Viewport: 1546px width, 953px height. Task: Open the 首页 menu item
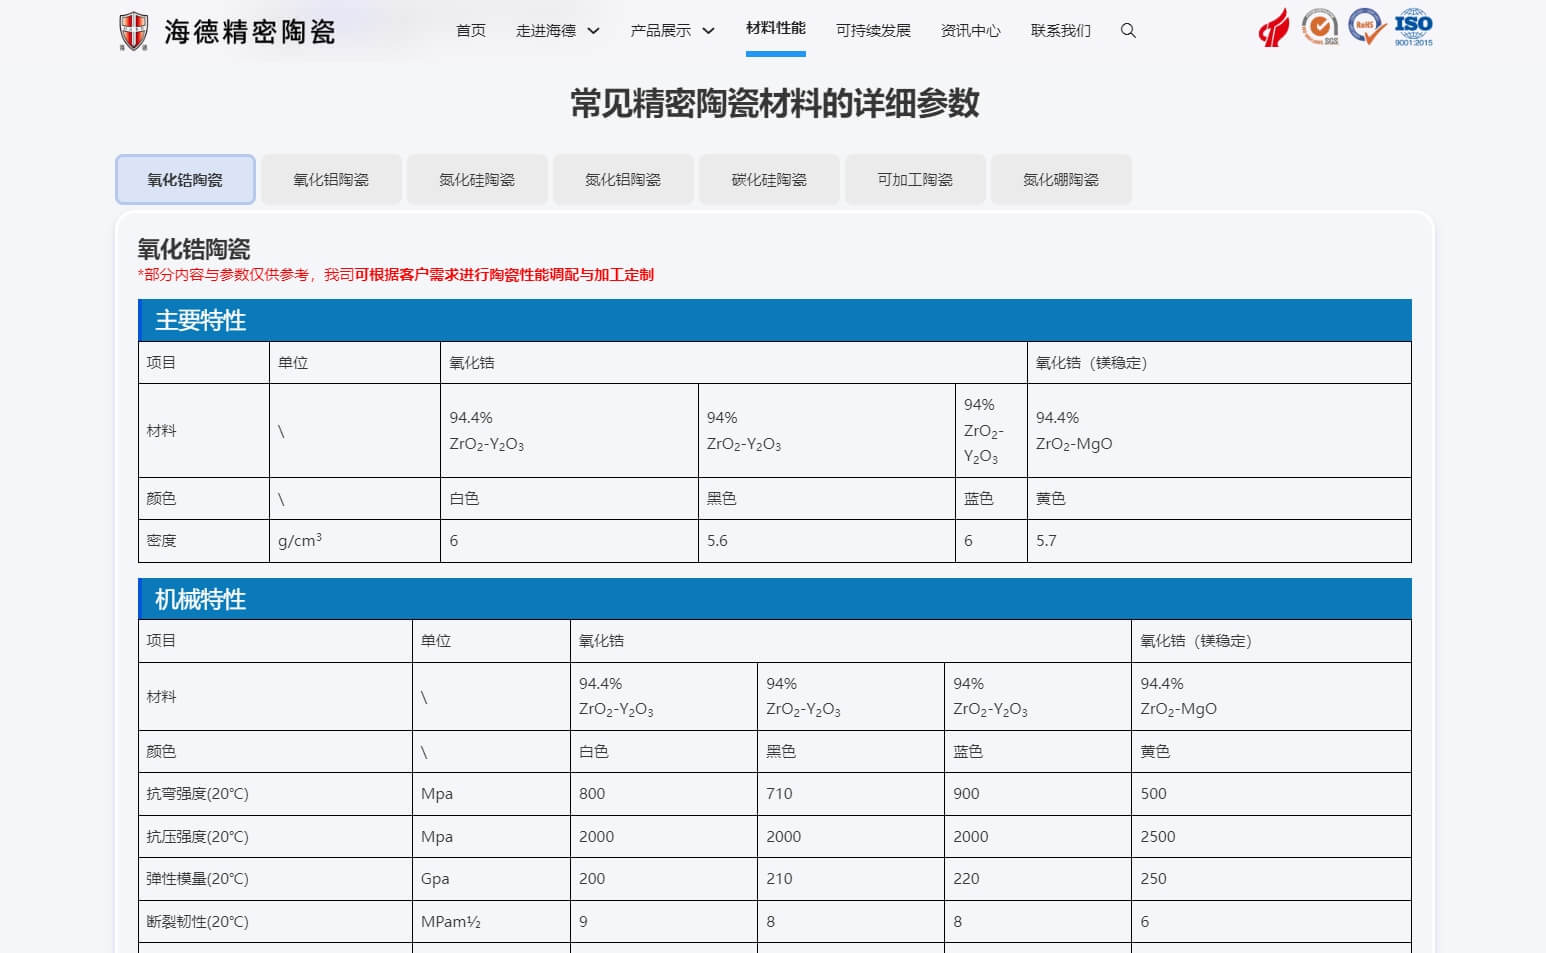[470, 31]
